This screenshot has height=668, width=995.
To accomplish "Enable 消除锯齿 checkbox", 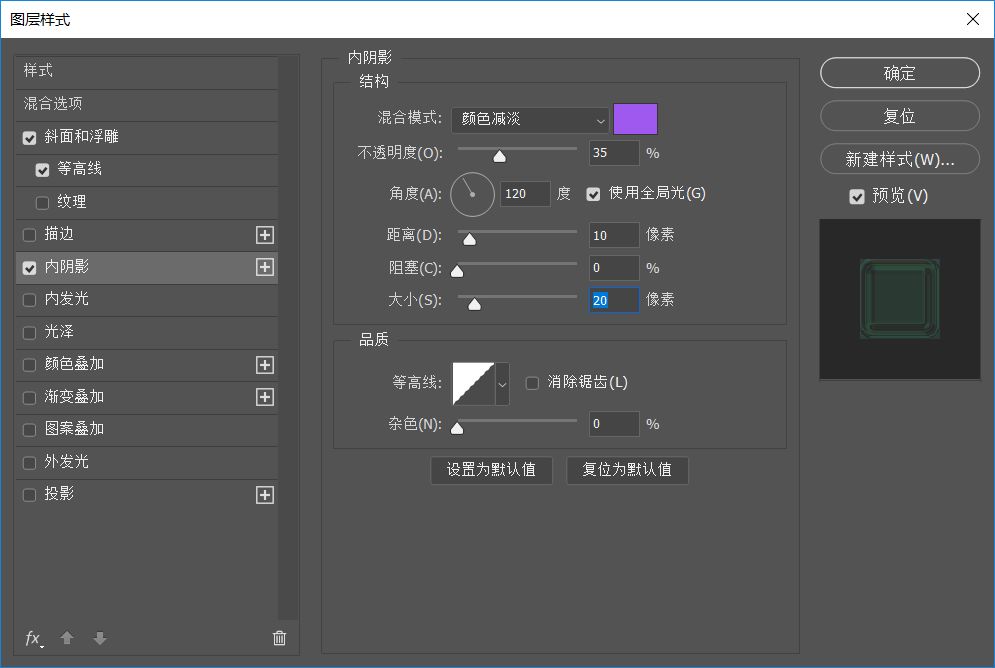I will (x=533, y=383).
